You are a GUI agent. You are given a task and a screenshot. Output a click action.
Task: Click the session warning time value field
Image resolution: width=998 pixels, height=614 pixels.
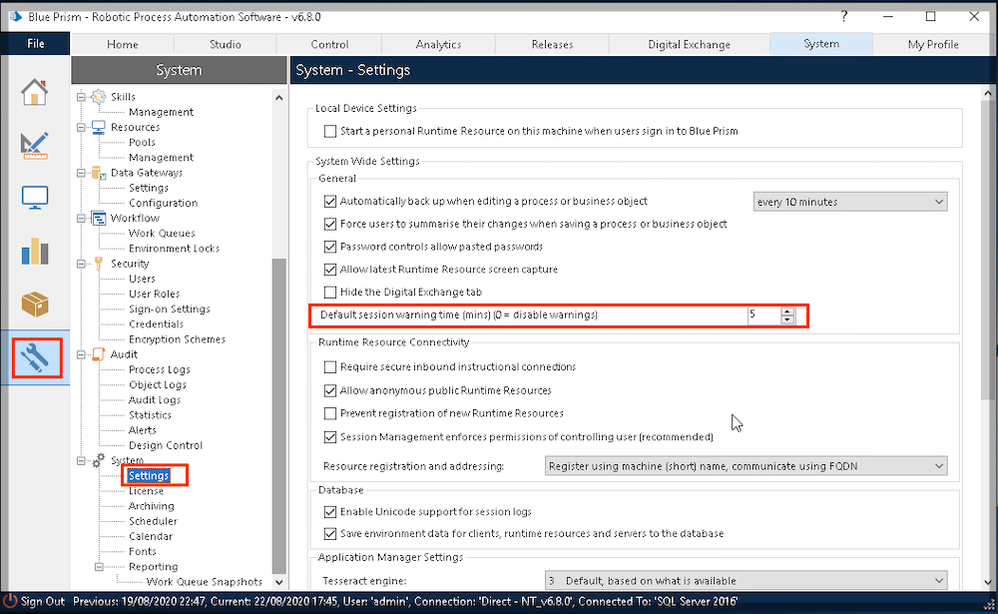pos(764,315)
